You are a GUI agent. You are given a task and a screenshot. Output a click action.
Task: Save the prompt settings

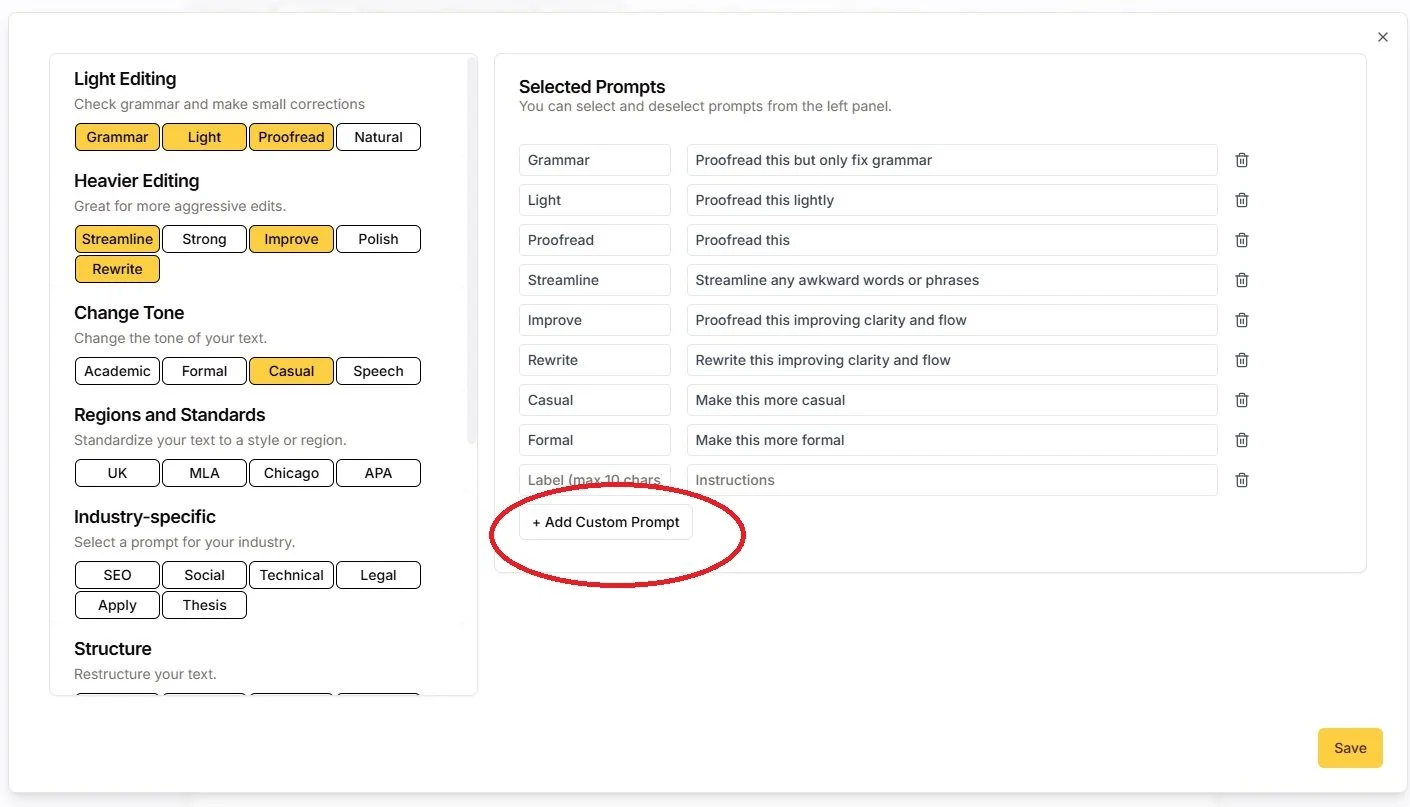coord(1350,747)
